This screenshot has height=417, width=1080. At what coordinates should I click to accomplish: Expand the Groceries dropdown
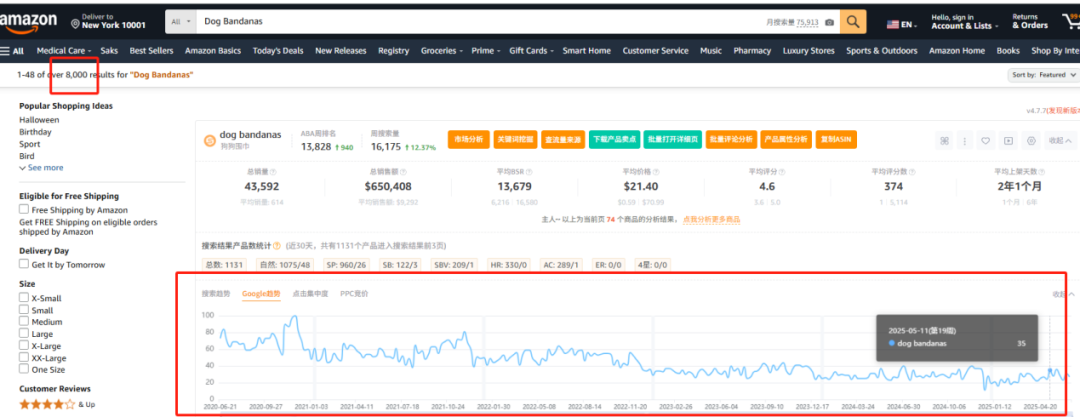[442, 50]
